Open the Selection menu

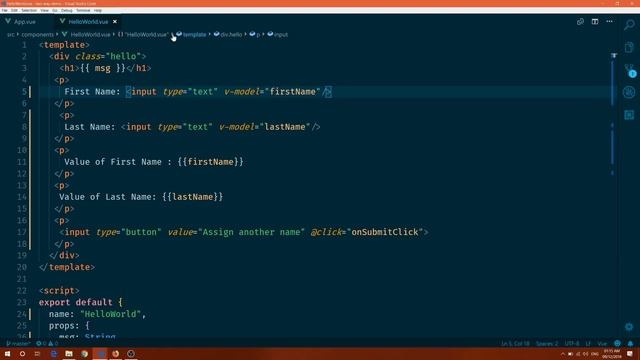[x=29, y=10]
